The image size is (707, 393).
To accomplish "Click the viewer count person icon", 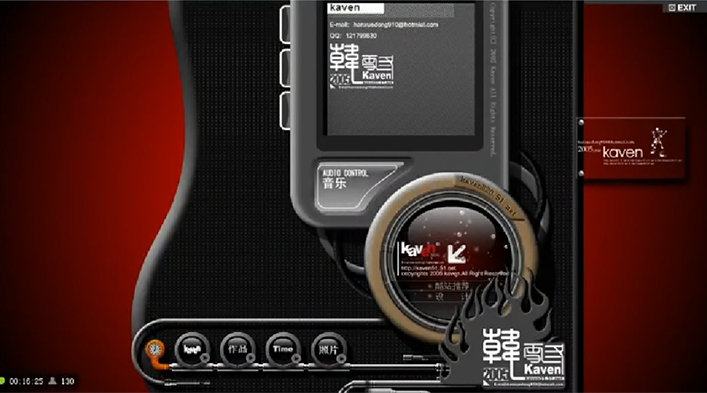I will [52, 381].
